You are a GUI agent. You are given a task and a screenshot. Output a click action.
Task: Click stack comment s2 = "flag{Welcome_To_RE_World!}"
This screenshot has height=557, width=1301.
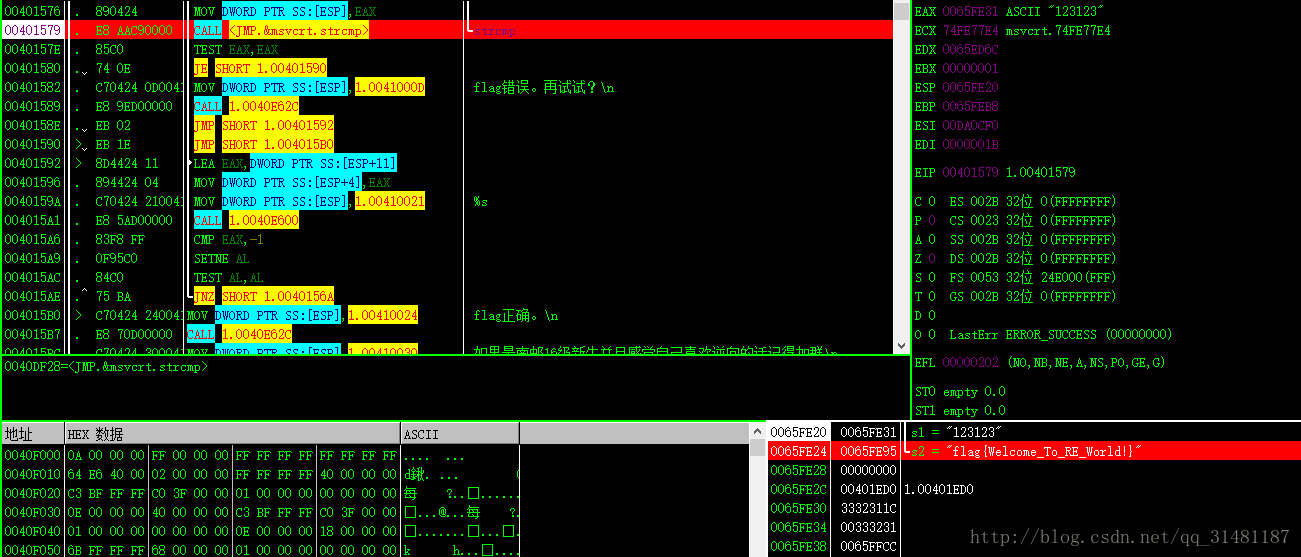1025,451
